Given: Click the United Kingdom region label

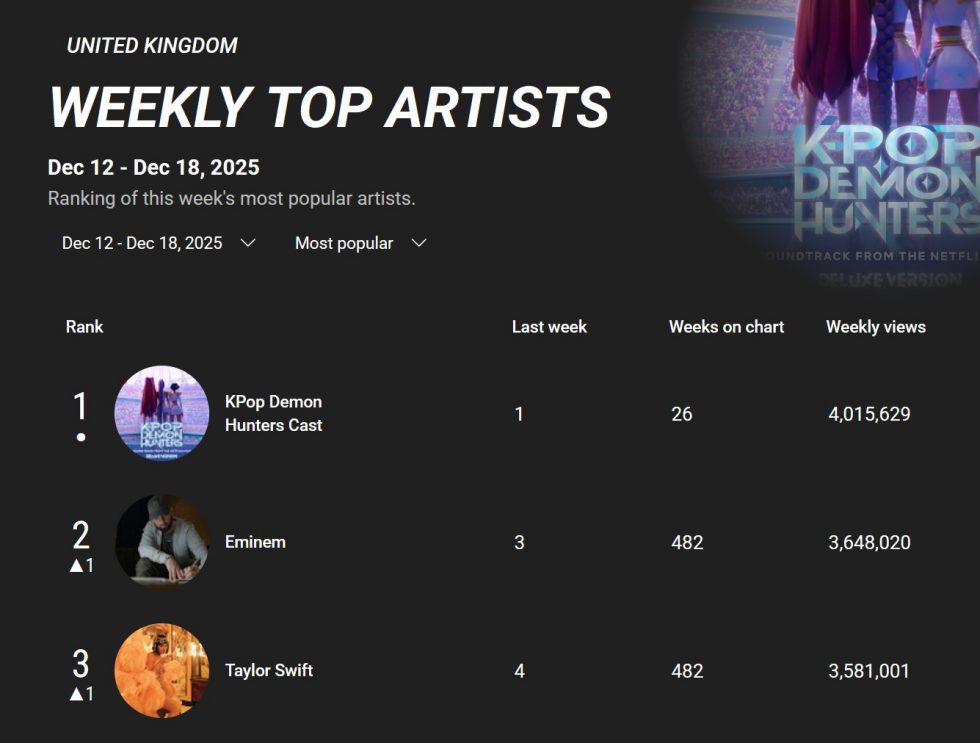Looking at the screenshot, I should pos(152,45).
